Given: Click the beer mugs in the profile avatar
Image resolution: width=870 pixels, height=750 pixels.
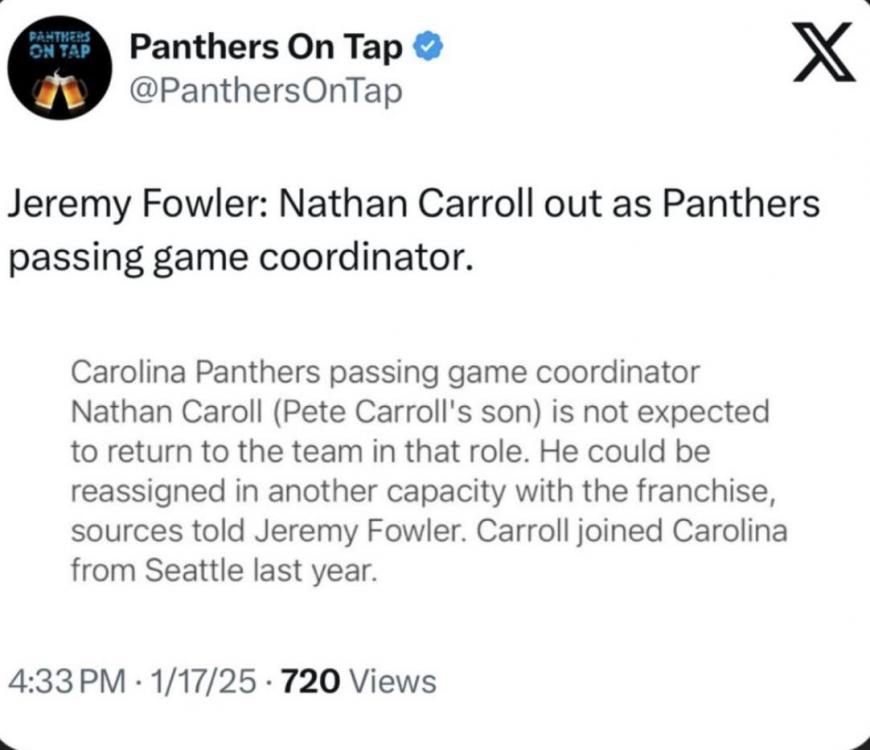Looking at the screenshot, I should [x=59, y=90].
